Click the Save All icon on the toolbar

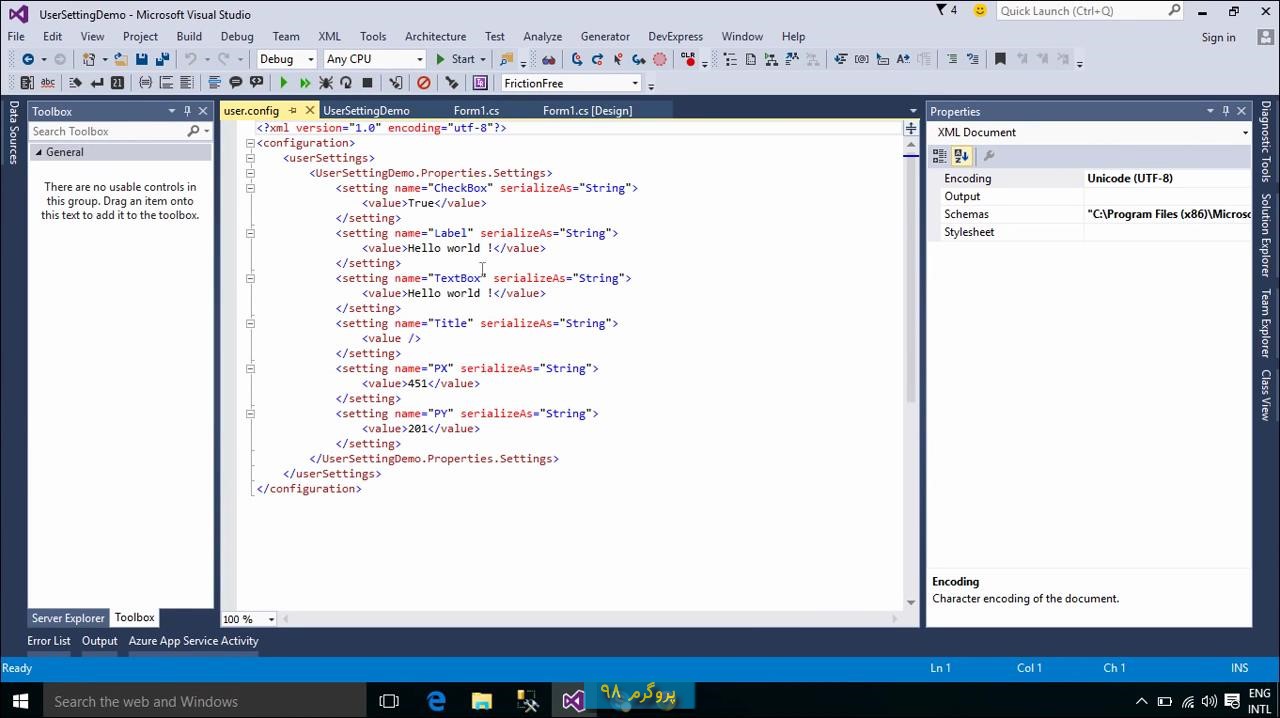161,58
